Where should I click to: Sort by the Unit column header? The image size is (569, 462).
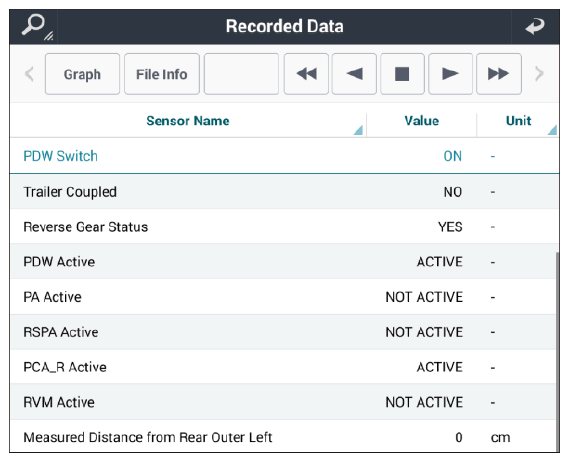click(x=518, y=121)
